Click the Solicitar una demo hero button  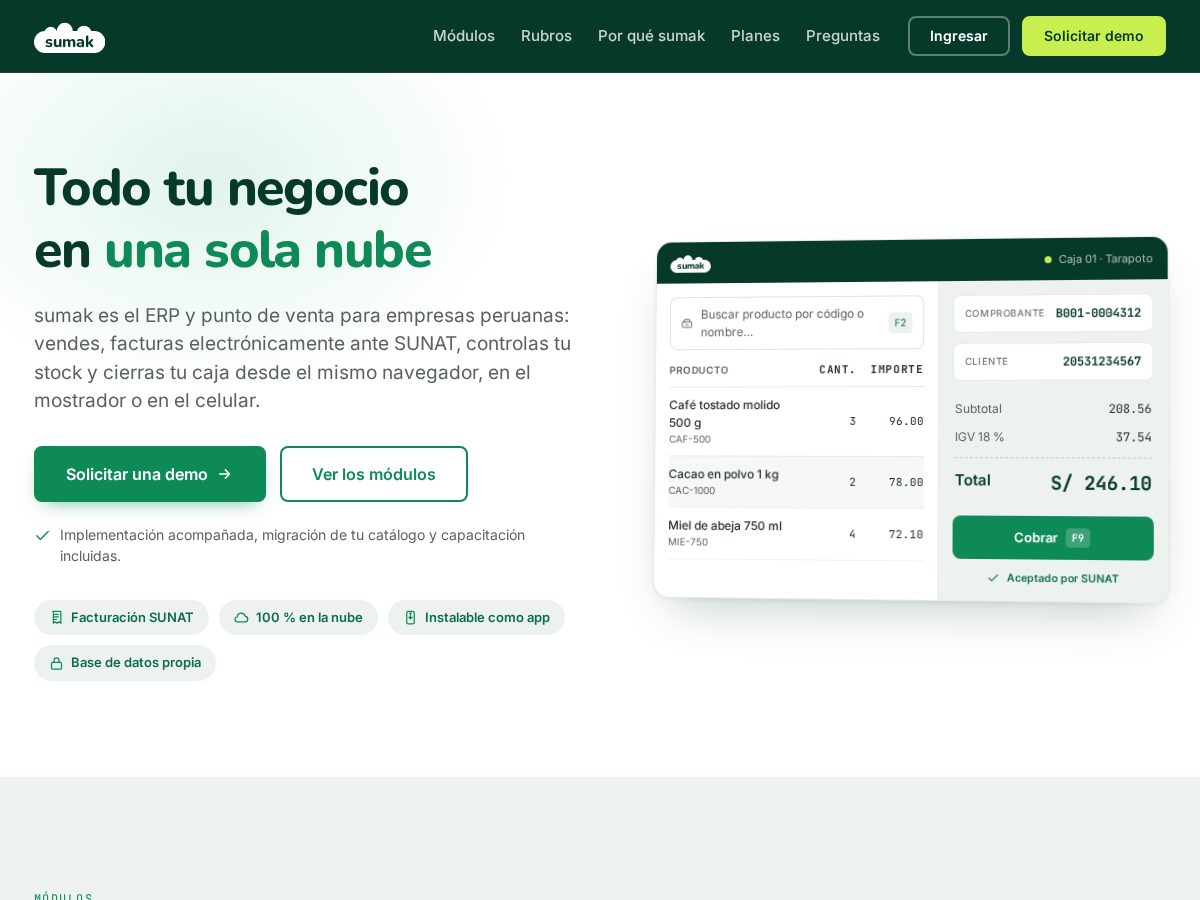point(150,474)
